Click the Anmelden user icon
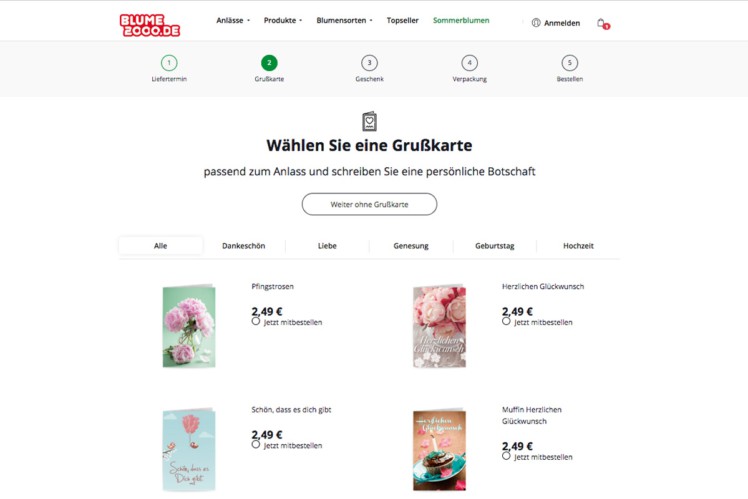 tap(536, 23)
